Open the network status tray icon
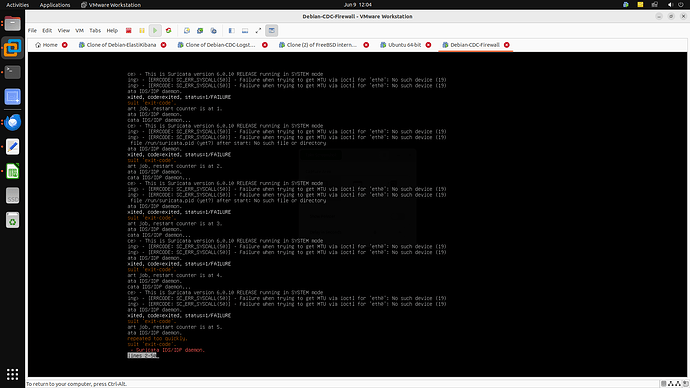This screenshot has height=388, width=690. pyautogui.click(x=655, y=5)
